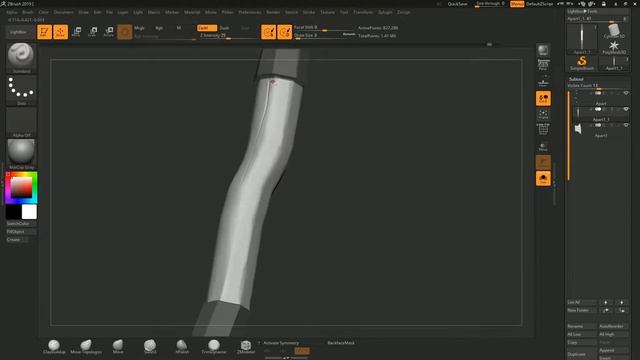Activate the Rotate transform tool
This screenshot has width=640, height=360.
pos(109,32)
